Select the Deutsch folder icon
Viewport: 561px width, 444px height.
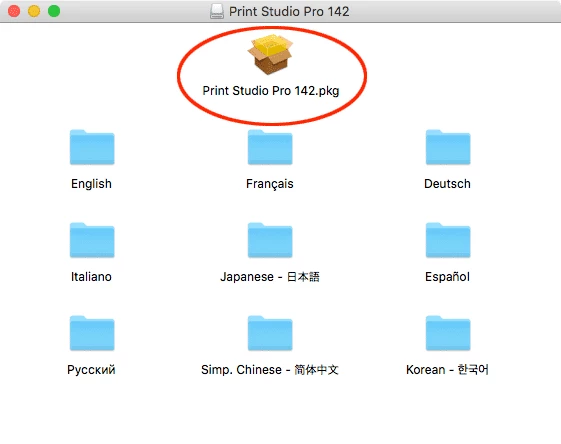click(448, 147)
